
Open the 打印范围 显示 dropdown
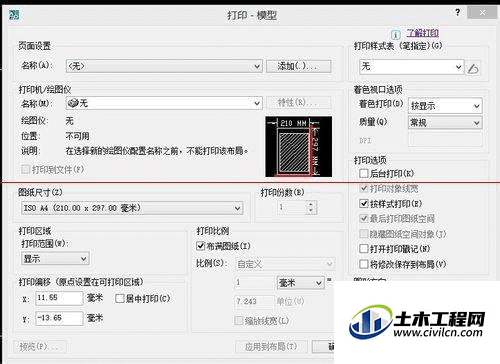(x=55, y=258)
